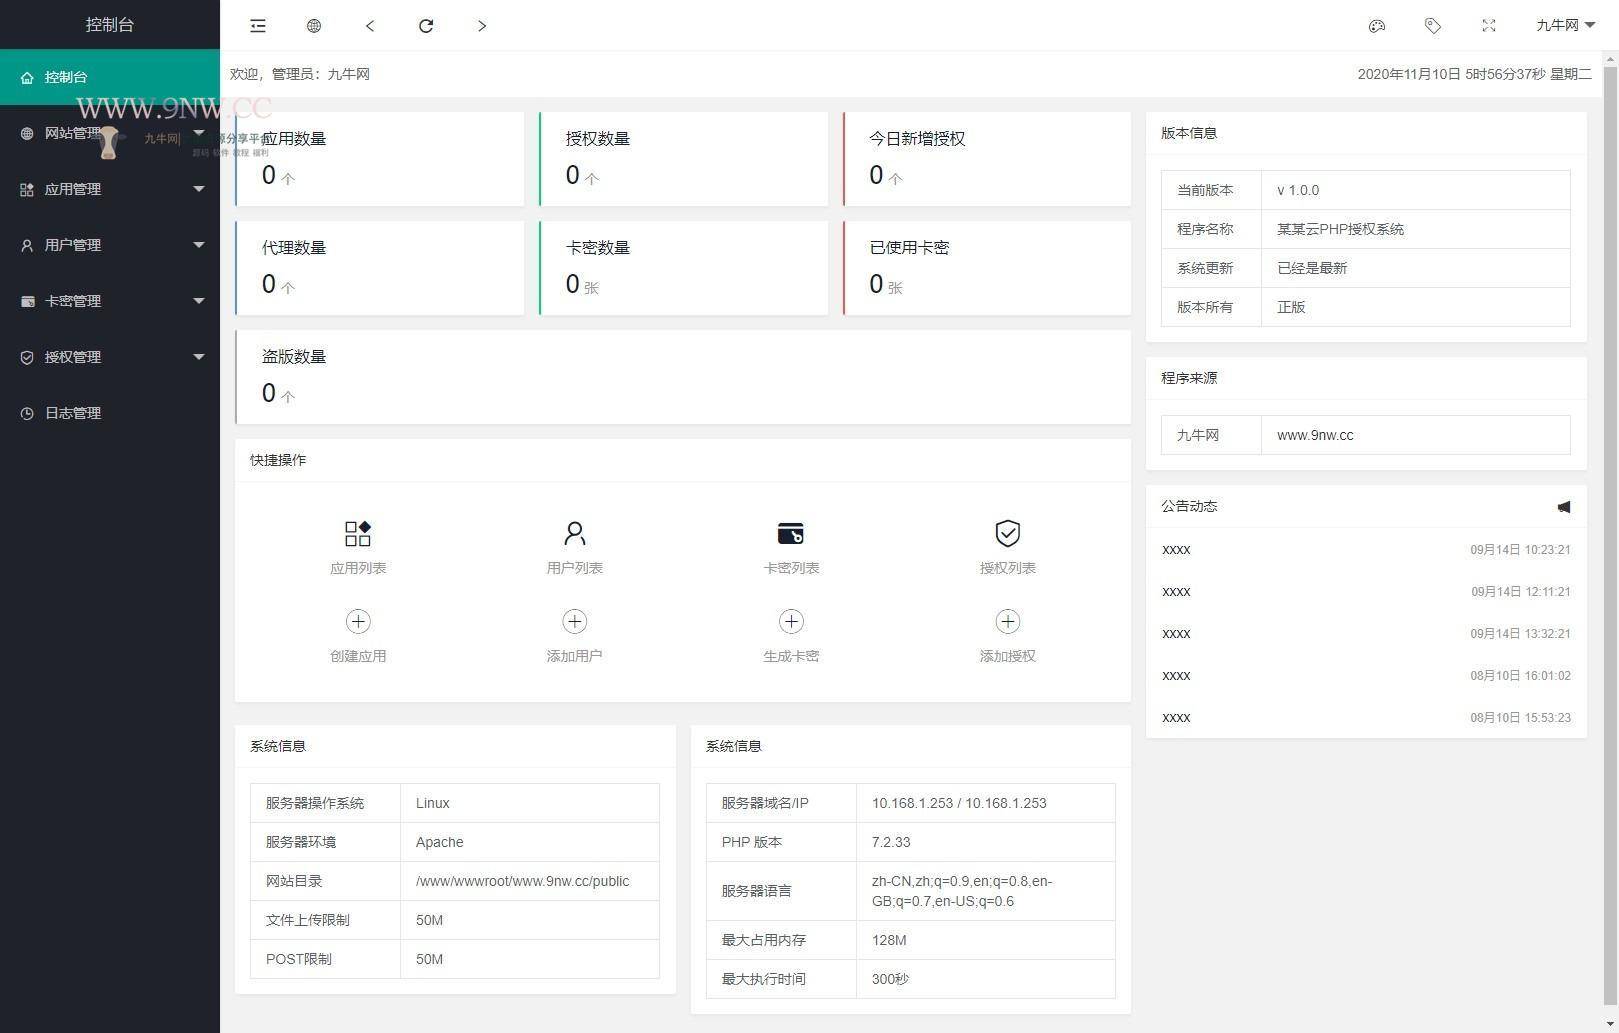Image resolution: width=1619 pixels, height=1033 pixels.
Task: Click the 卡密管理 card icon
Action: tap(27, 301)
